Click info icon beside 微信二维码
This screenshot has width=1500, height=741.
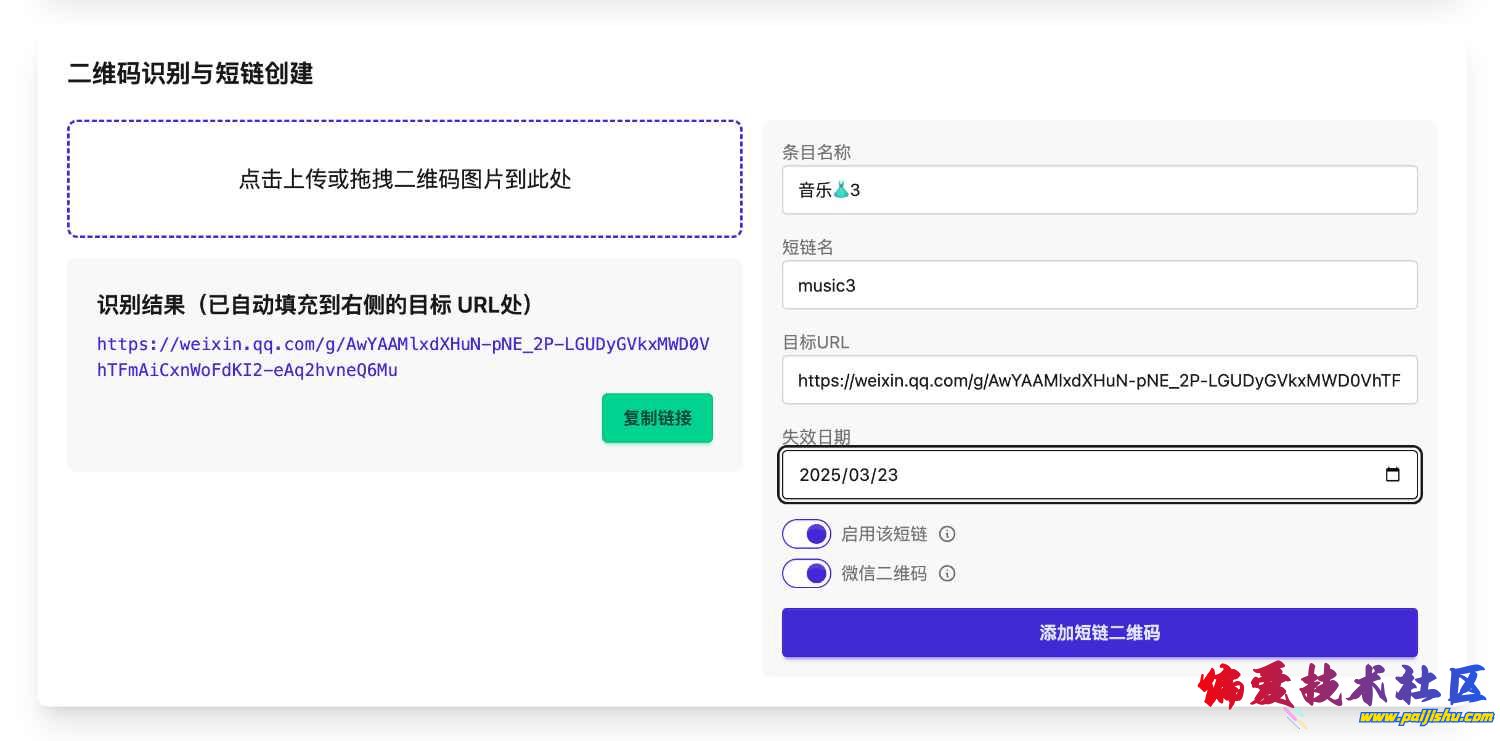(947, 573)
